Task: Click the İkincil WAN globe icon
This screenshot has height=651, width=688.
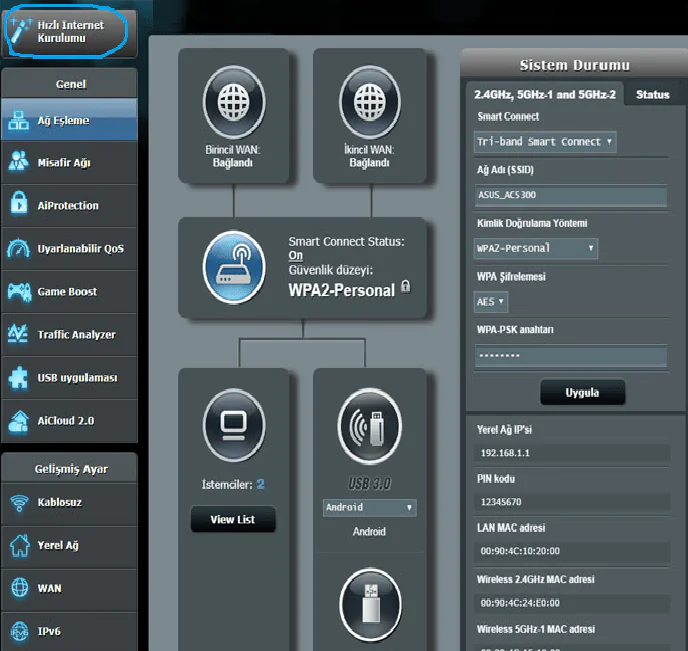Action: click(369, 102)
